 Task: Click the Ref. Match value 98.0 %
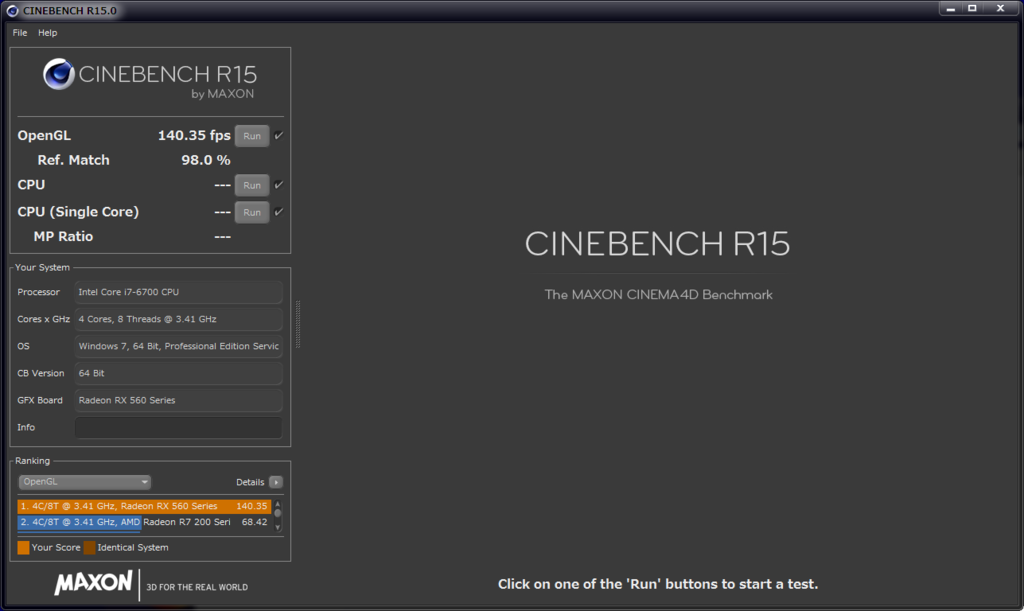point(206,161)
